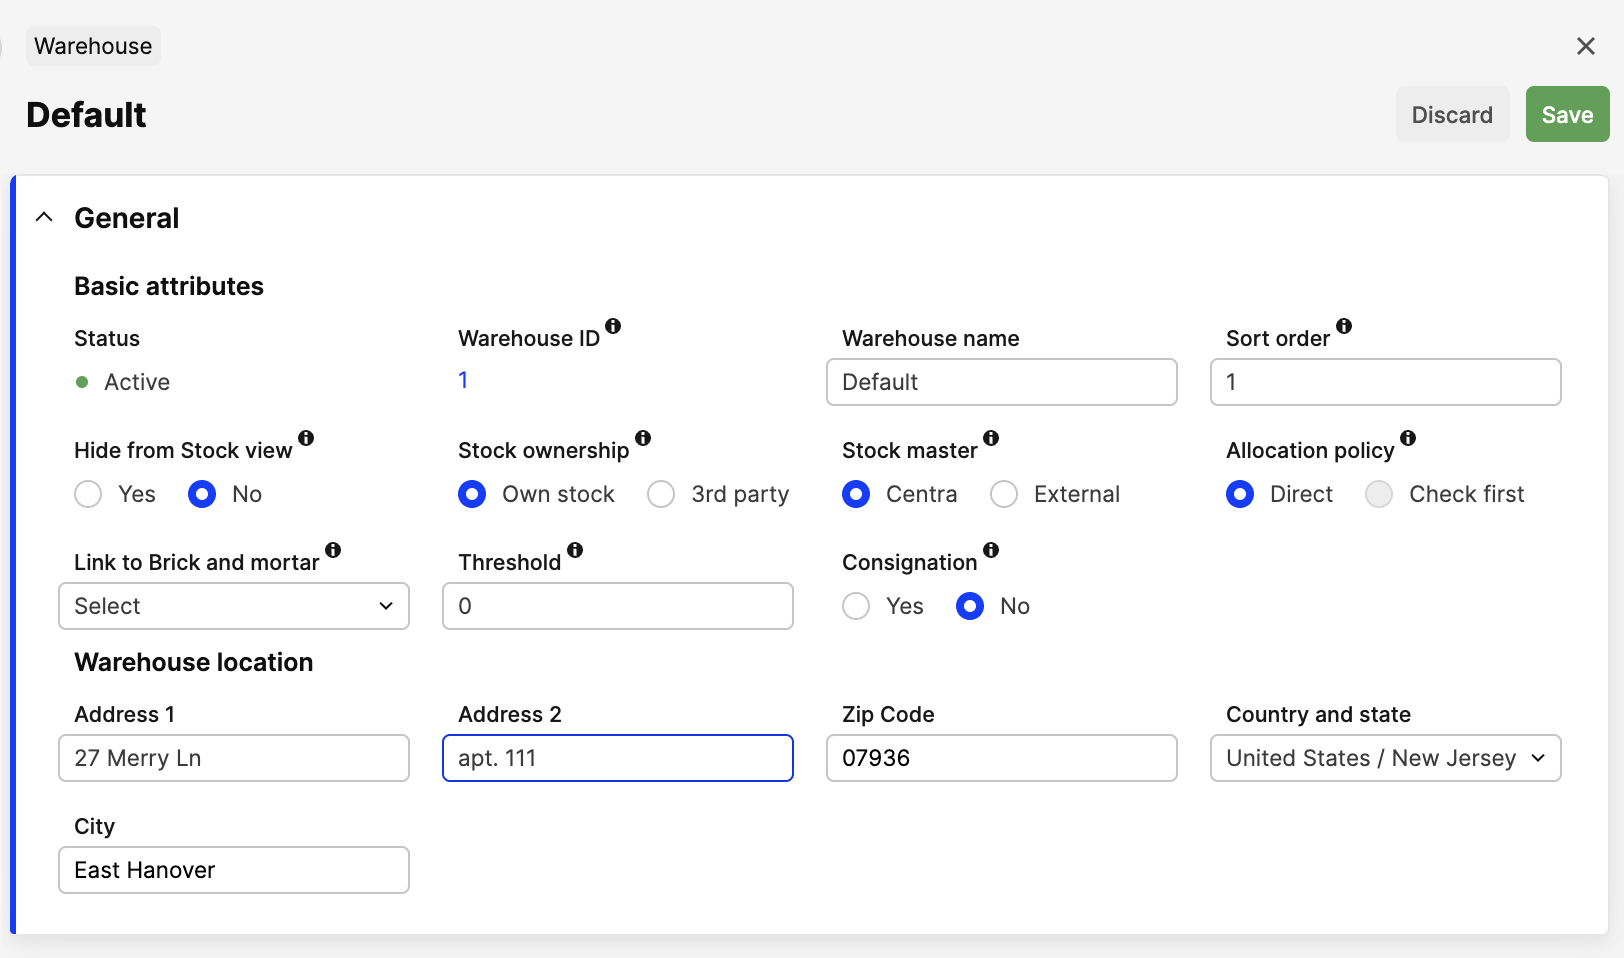Click the Sort order info icon
This screenshot has height=958, width=1624.
[x=1344, y=327]
